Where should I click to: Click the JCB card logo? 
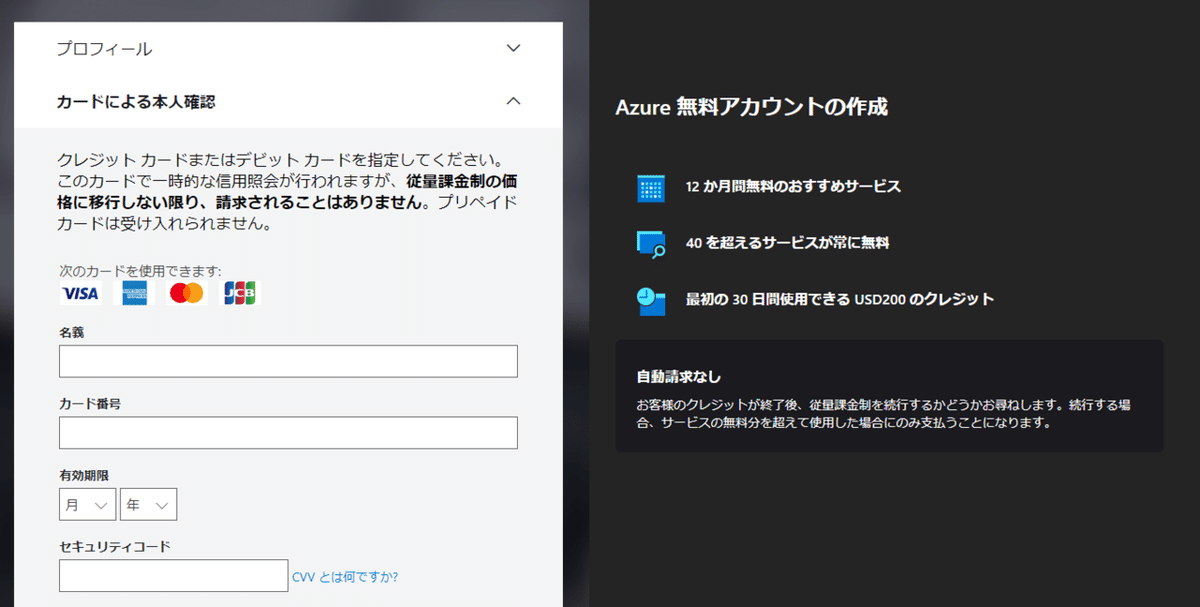[239, 293]
